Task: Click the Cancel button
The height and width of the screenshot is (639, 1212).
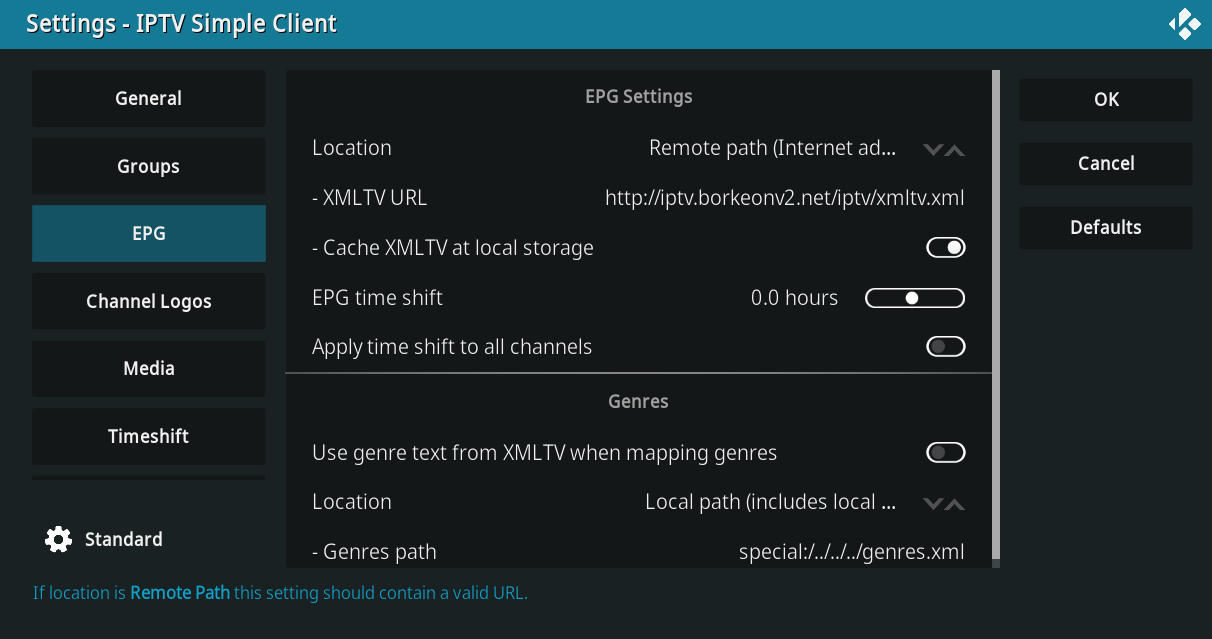Action: [x=1106, y=163]
